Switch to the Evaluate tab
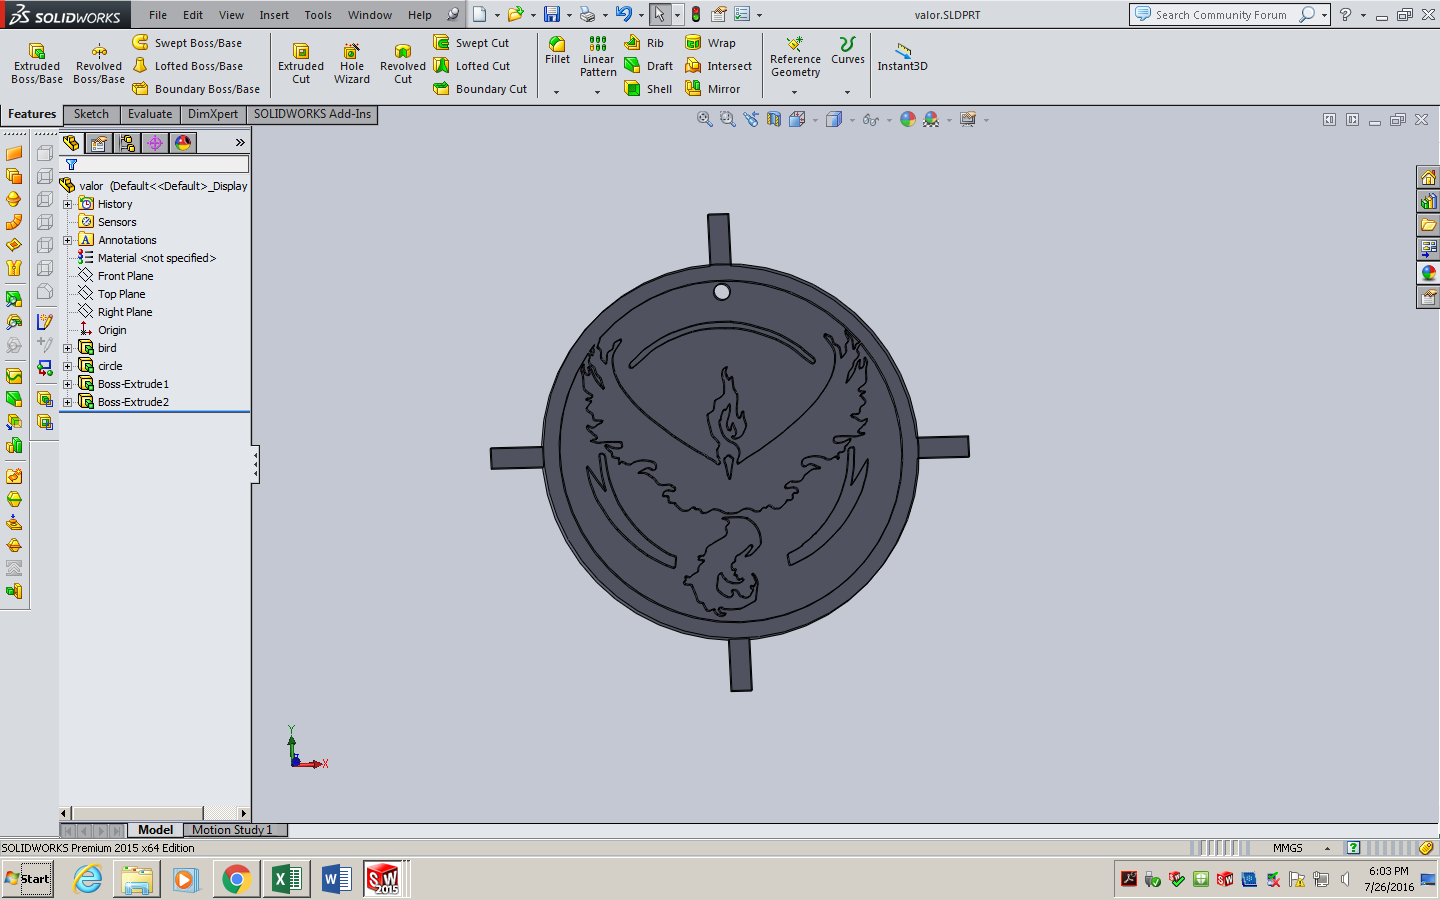The image size is (1440, 900). 149,114
